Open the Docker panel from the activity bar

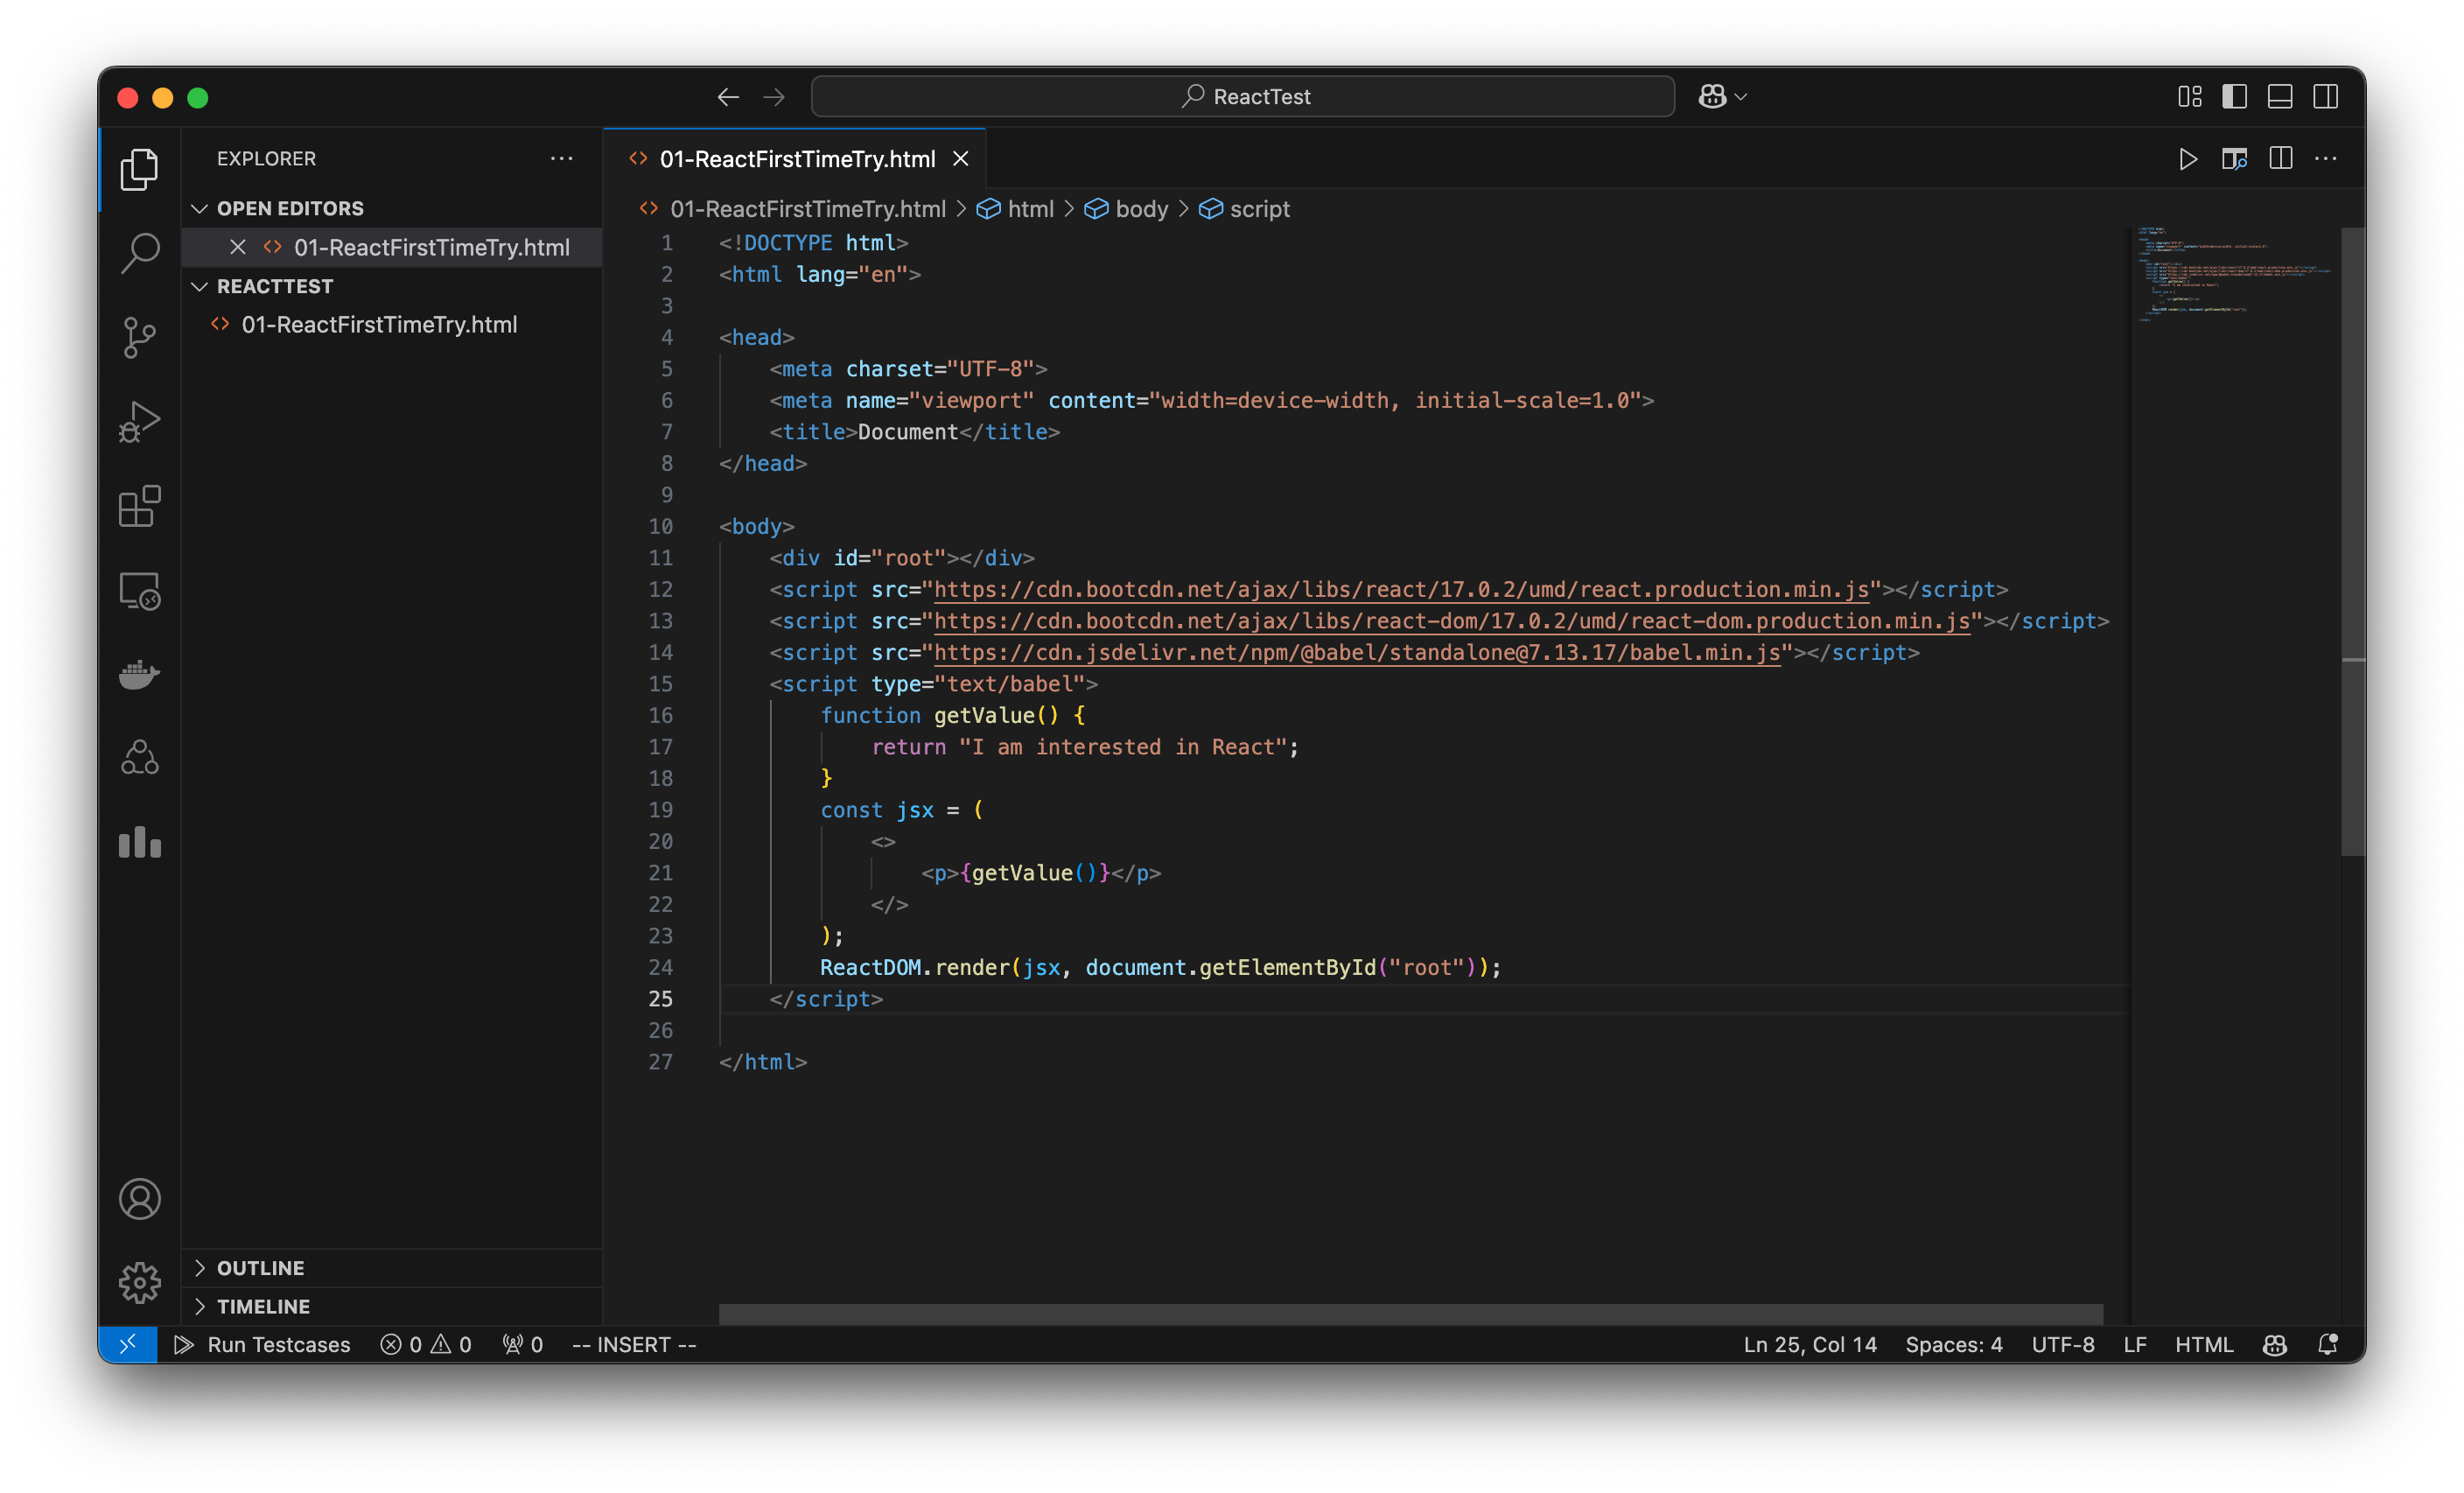point(139,674)
